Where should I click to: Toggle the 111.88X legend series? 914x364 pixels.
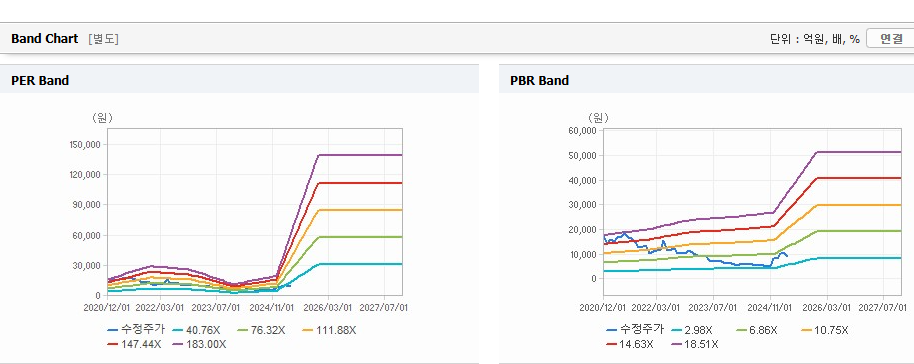(x=329, y=330)
